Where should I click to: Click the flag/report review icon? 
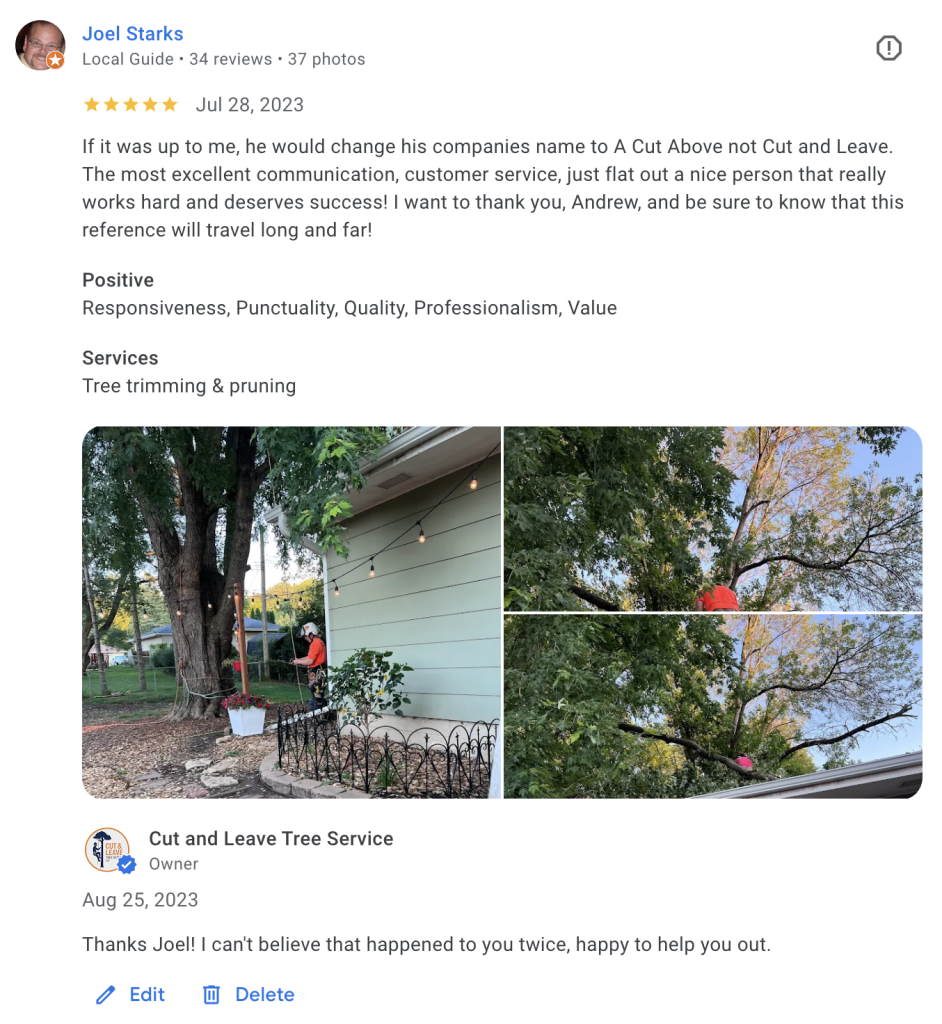888,48
